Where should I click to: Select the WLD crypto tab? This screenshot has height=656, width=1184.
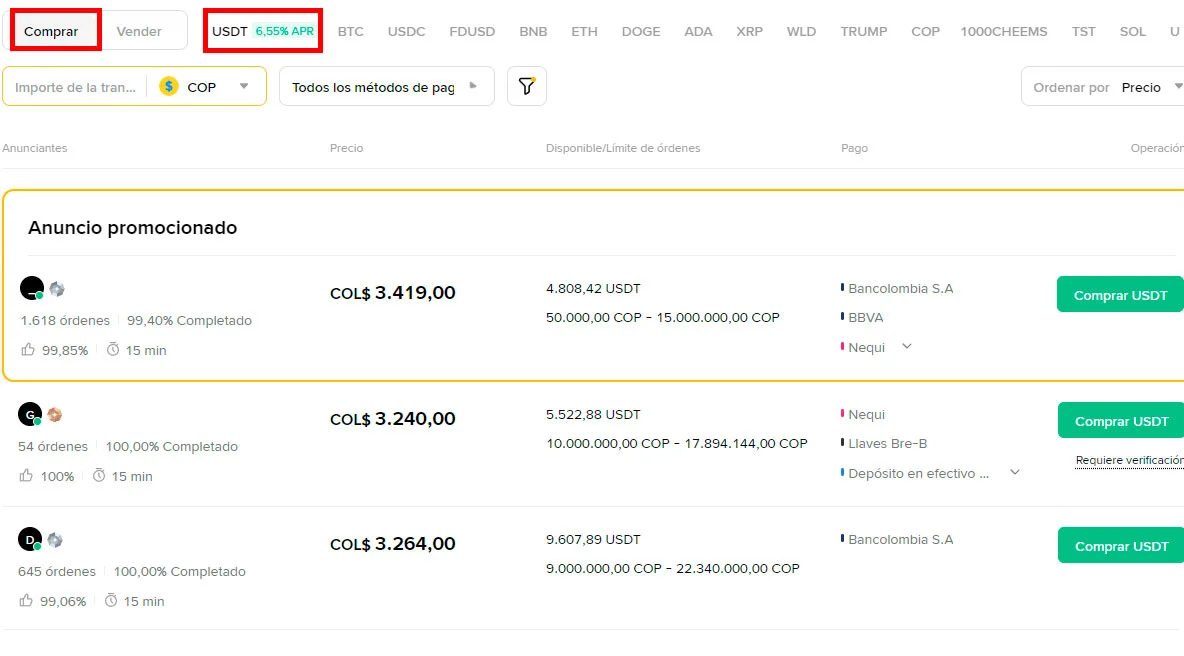click(801, 32)
